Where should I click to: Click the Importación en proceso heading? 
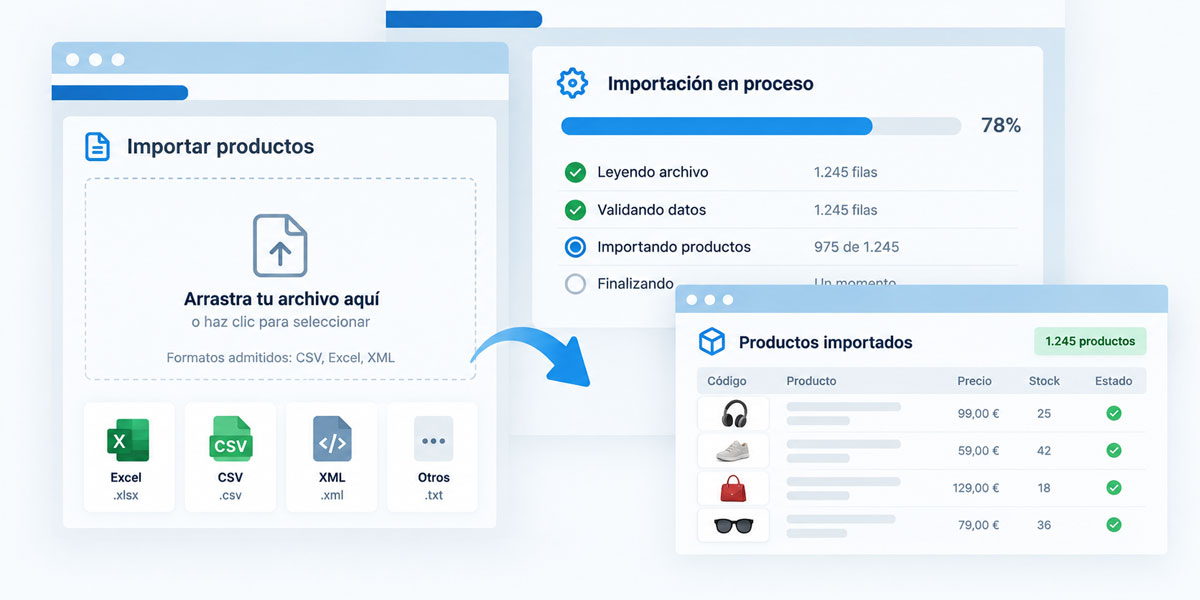710,84
